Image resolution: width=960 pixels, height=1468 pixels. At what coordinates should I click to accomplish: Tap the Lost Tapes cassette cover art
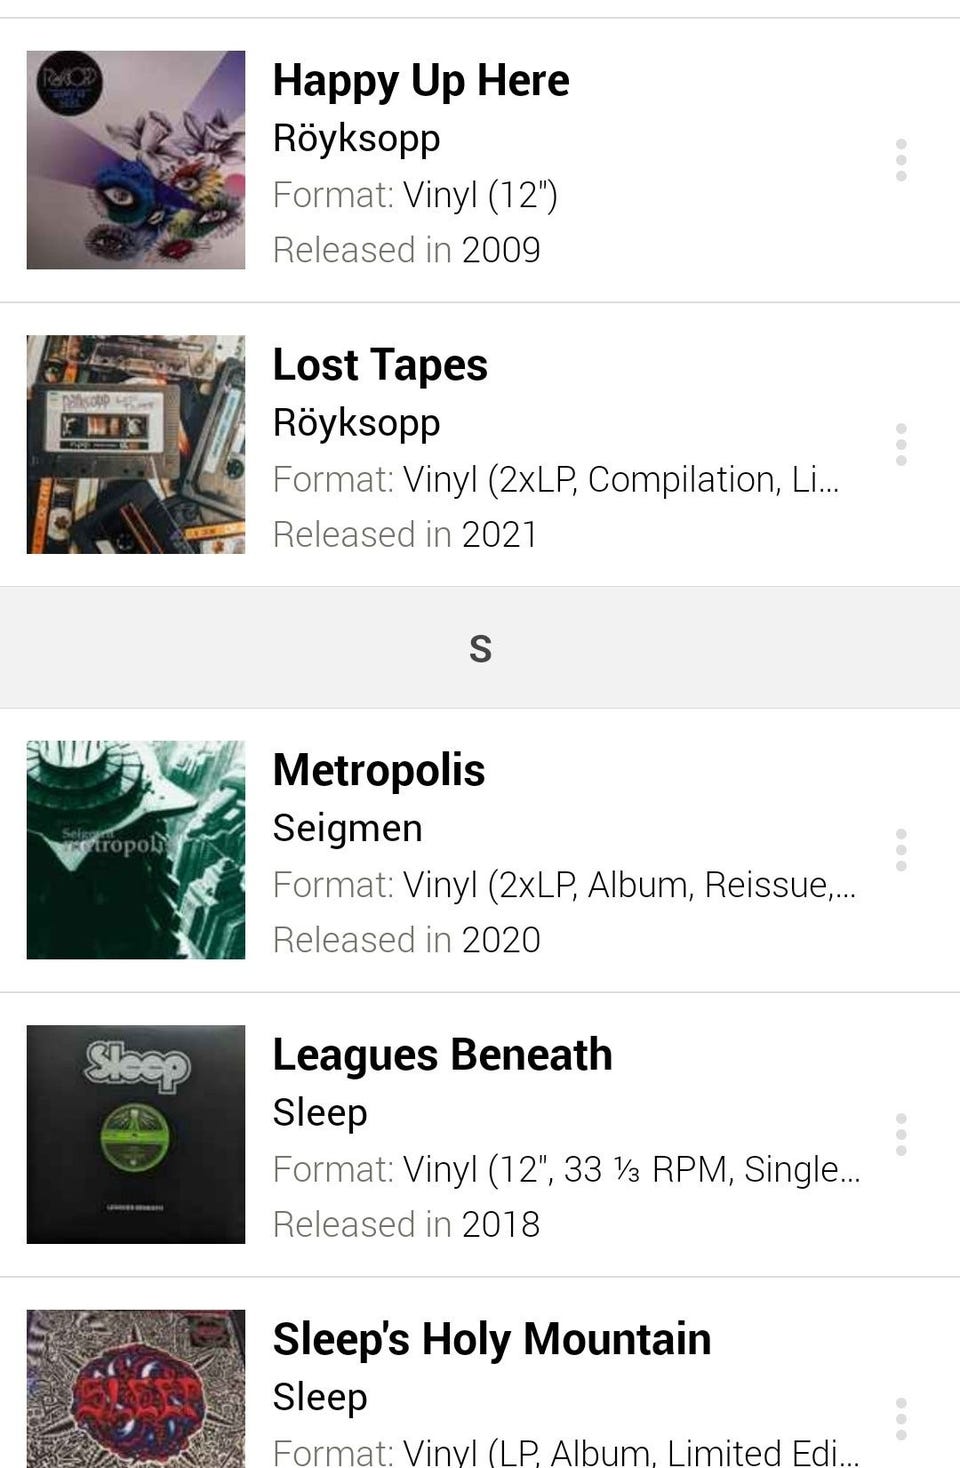coord(136,444)
